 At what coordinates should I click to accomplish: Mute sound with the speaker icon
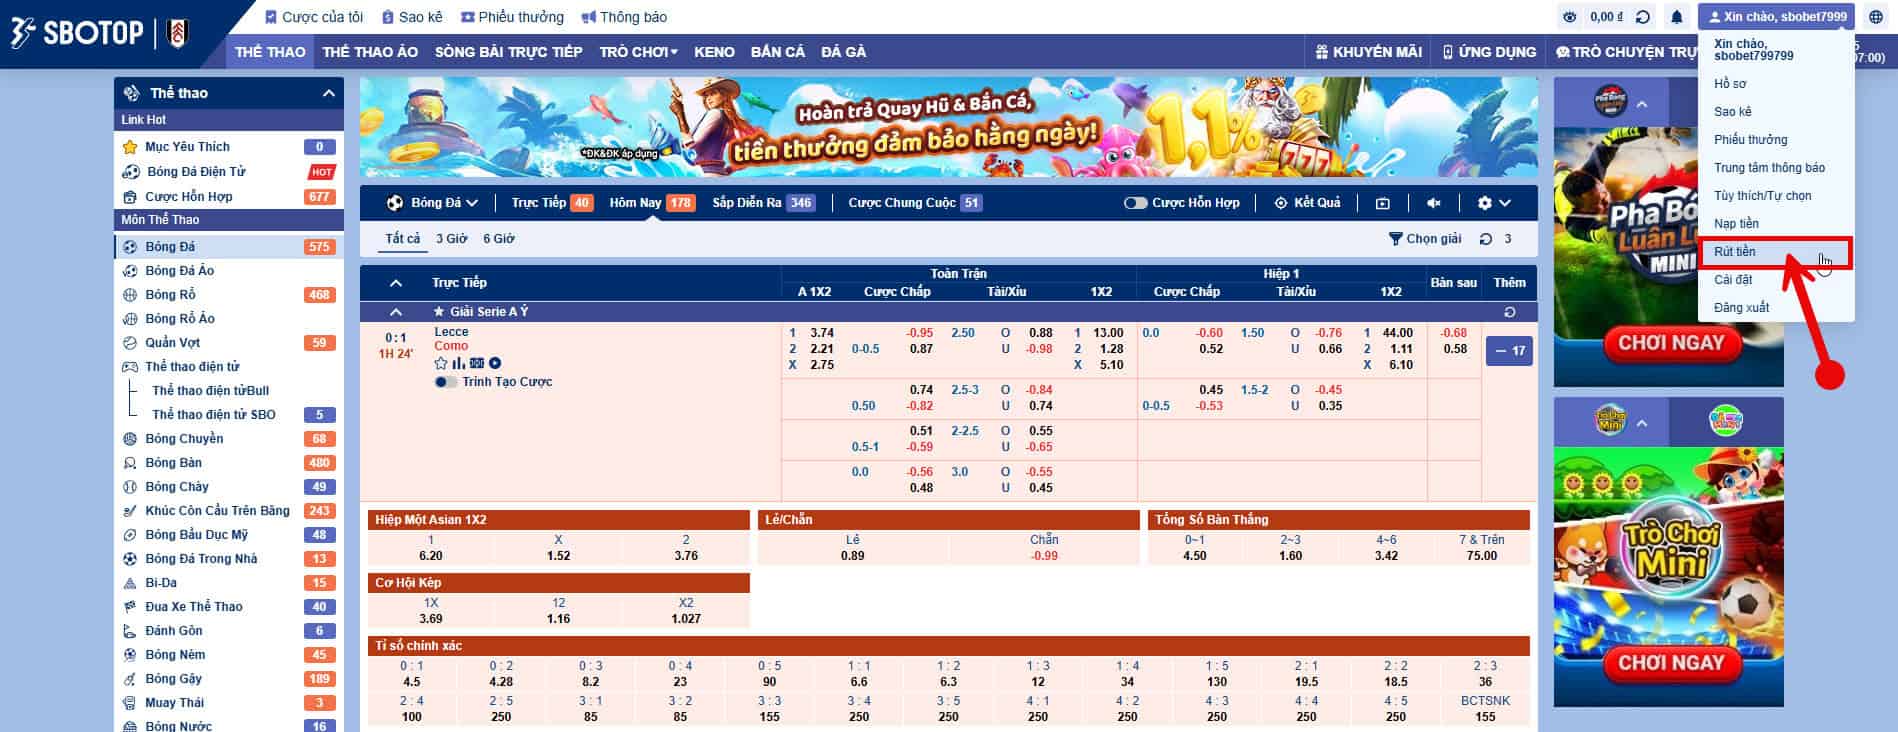(1433, 203)
